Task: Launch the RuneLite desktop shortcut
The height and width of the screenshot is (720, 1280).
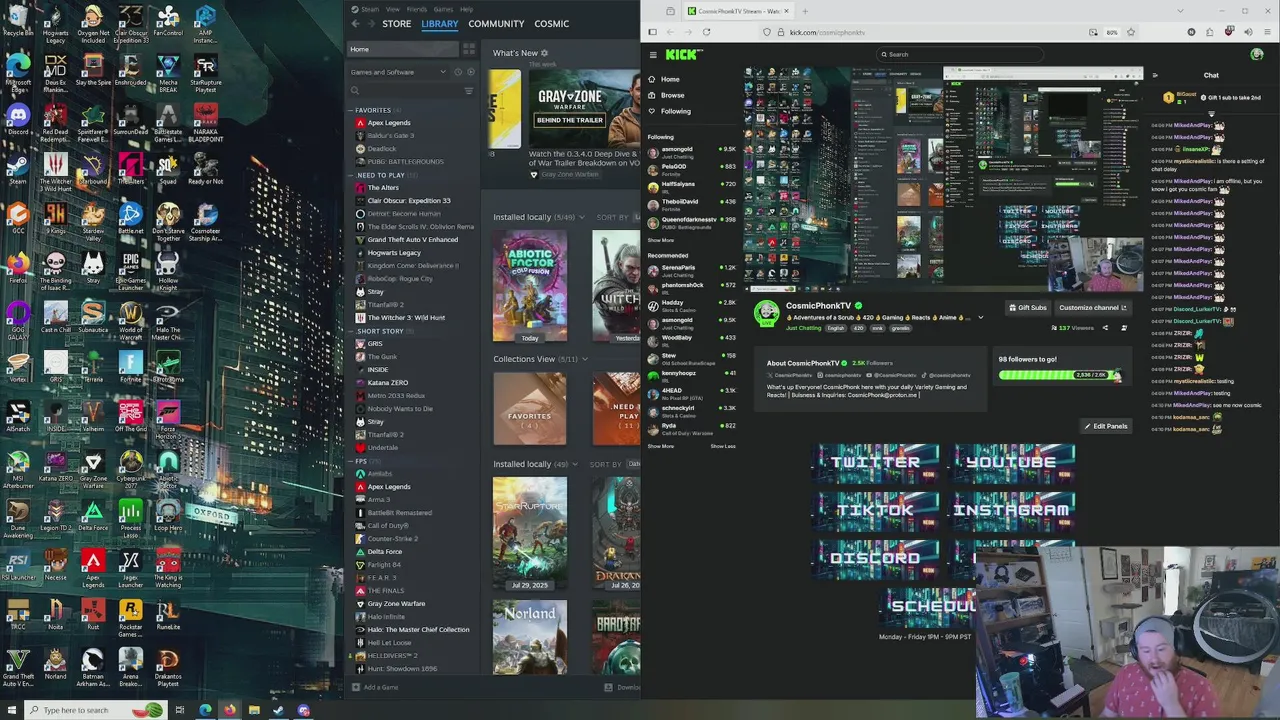Action: 168,615
